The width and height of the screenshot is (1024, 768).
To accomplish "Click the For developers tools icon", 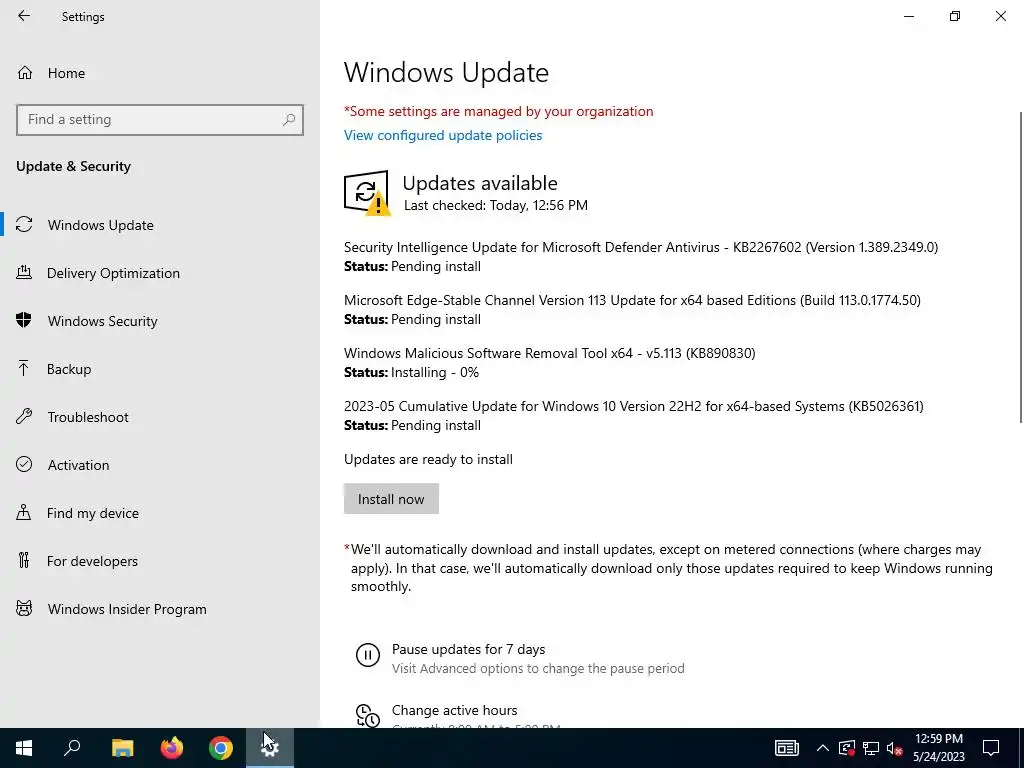I will 24,560.
